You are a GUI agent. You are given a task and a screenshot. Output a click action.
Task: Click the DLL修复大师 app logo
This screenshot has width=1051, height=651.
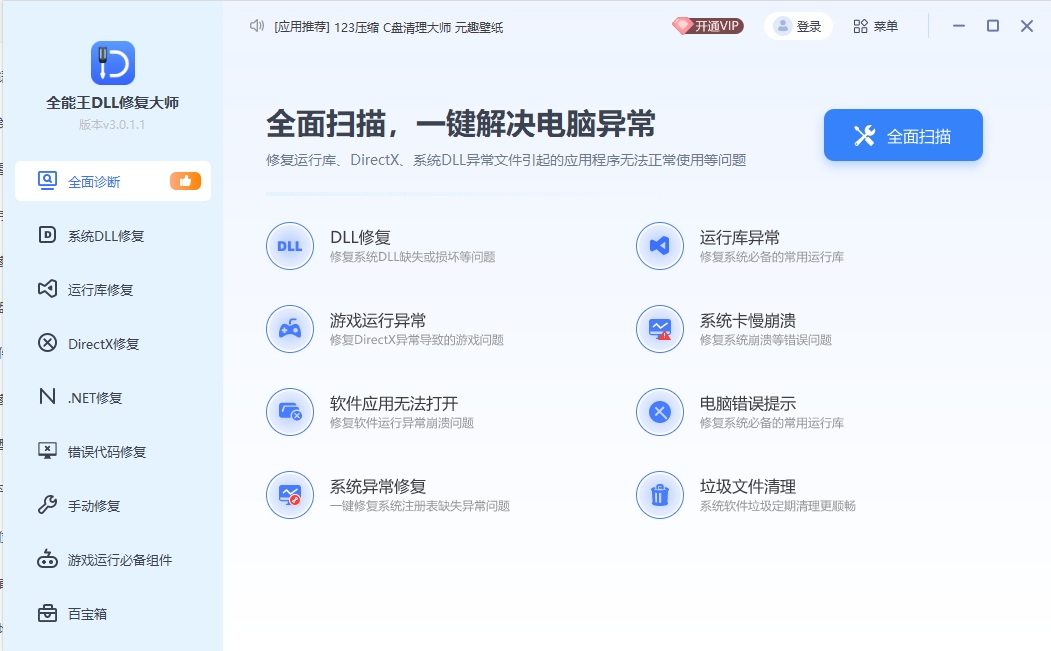coord(113,62)
